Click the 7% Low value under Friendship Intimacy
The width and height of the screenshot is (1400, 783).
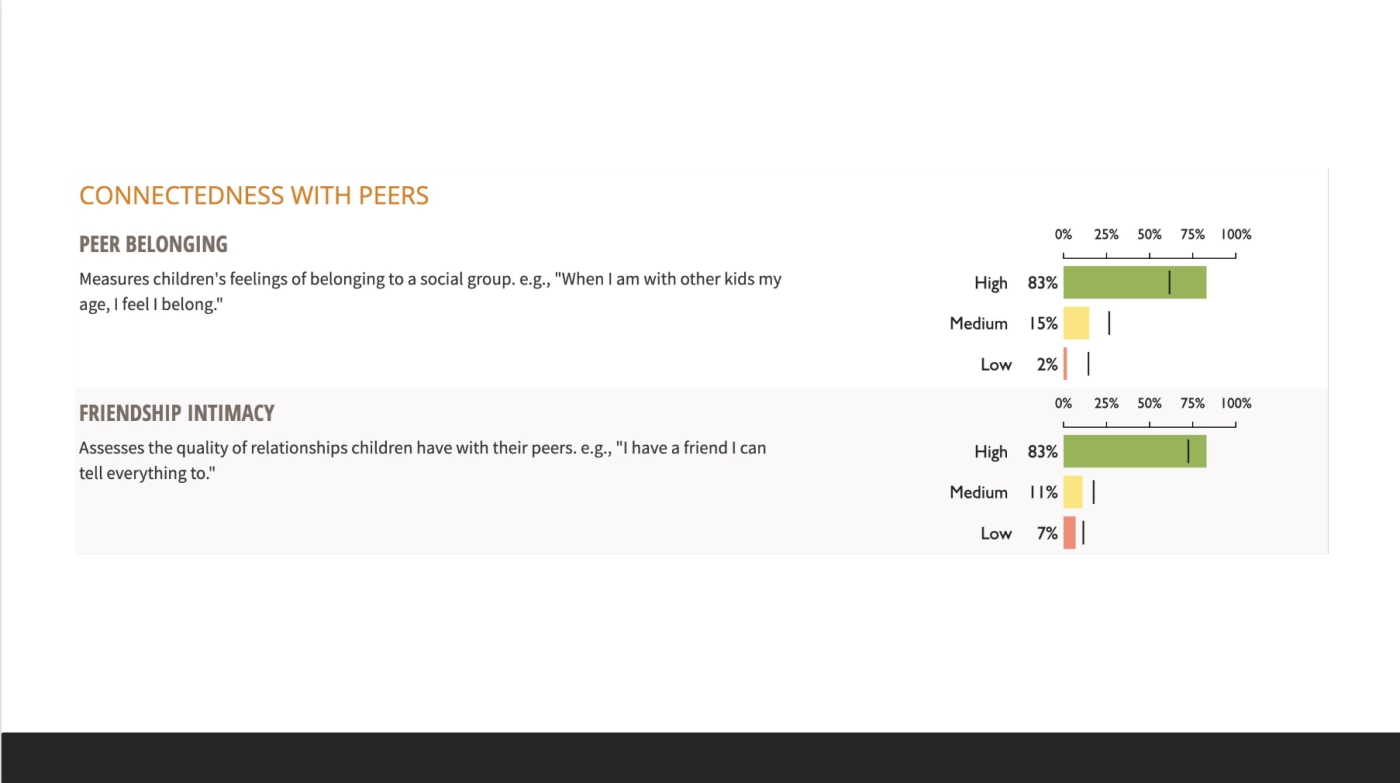[x=1047, y=534]
